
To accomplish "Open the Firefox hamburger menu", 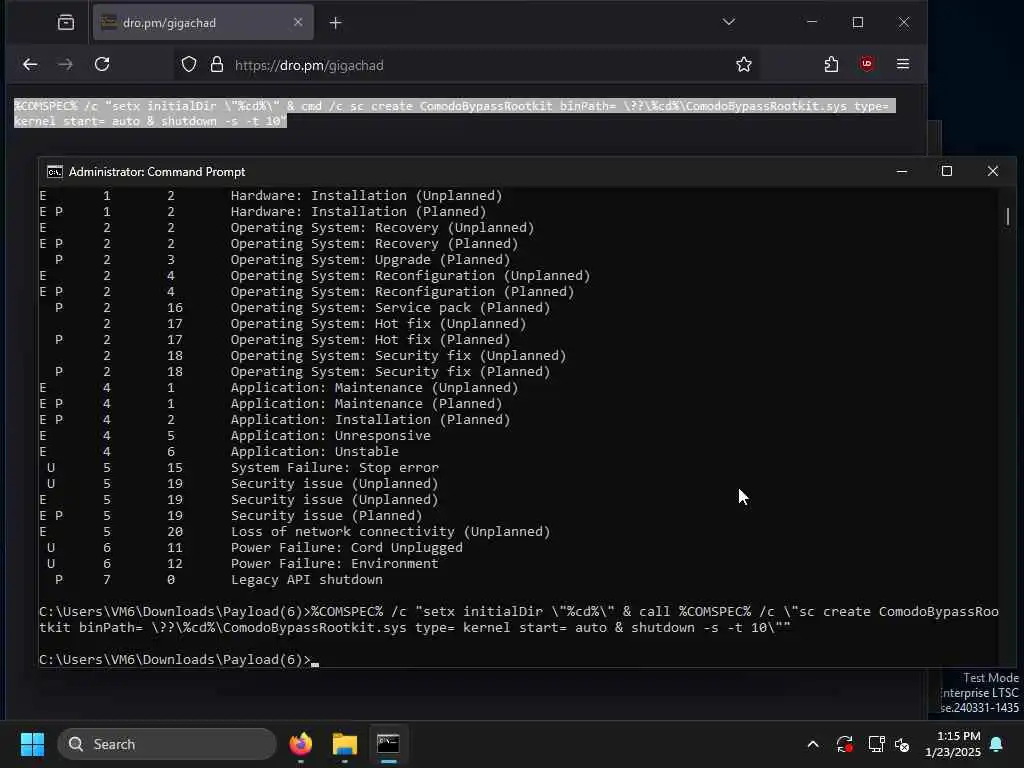I will [903, 64].
